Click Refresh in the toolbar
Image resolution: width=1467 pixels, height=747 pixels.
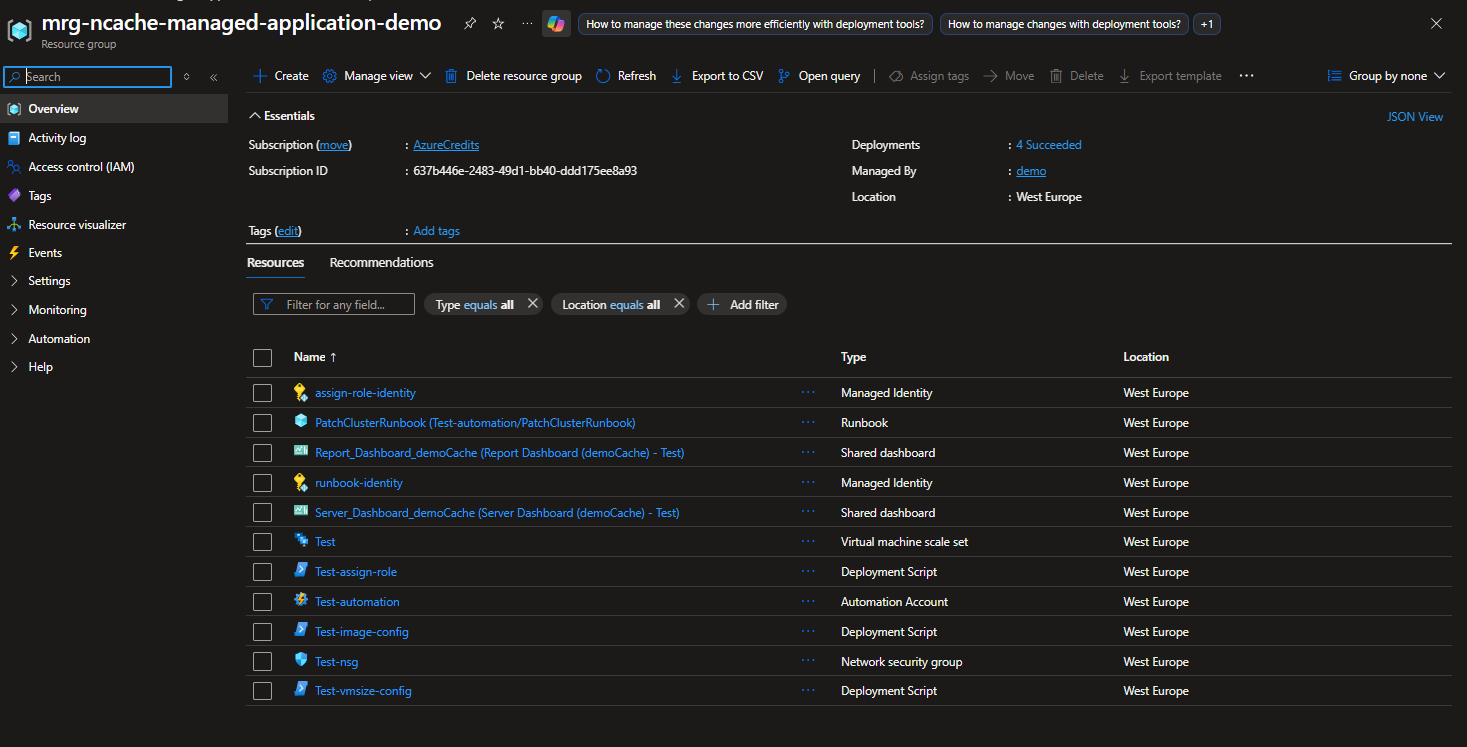click(x=626, y=76)
